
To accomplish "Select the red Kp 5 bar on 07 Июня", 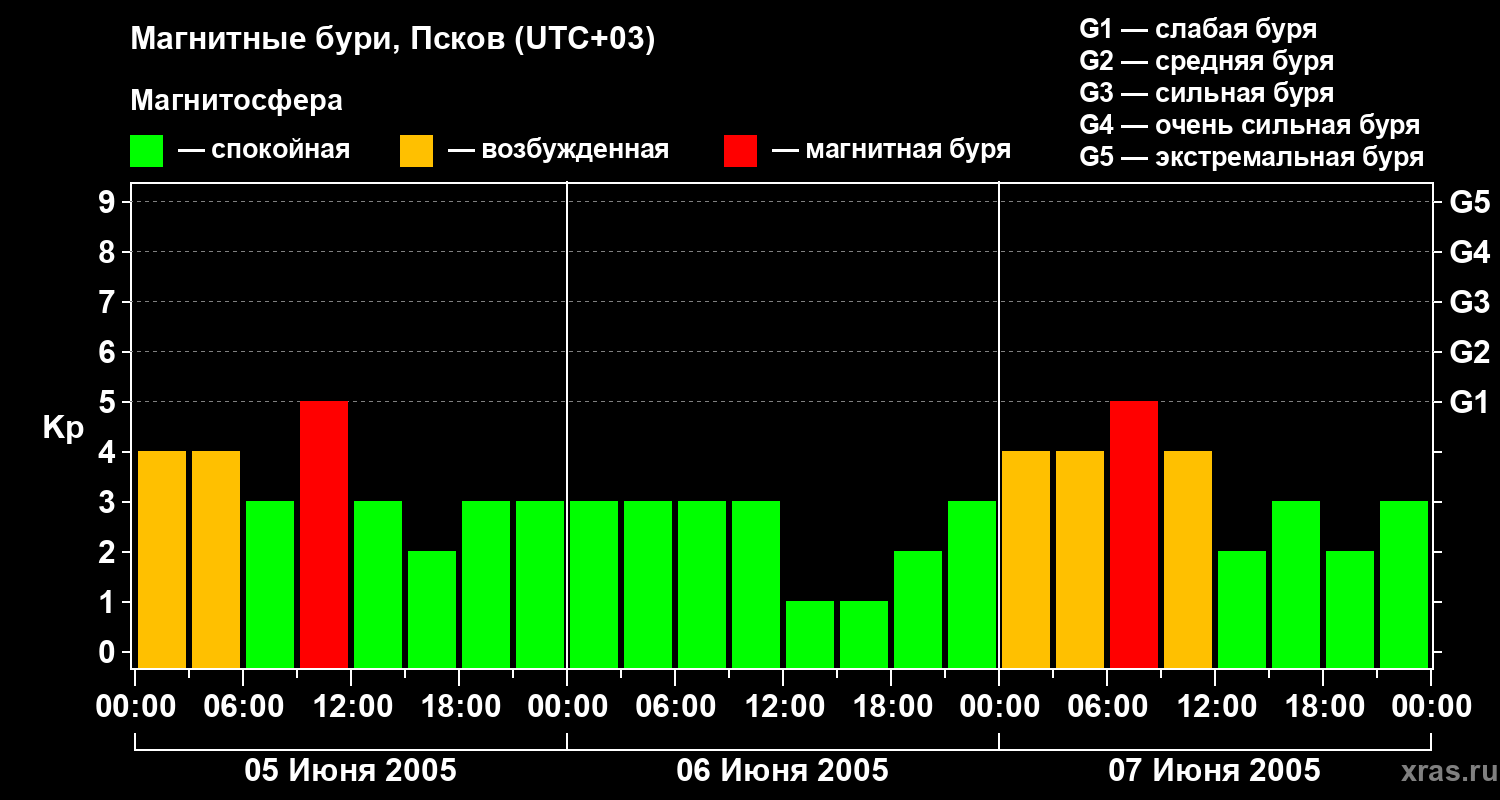I will [1134, 534].
